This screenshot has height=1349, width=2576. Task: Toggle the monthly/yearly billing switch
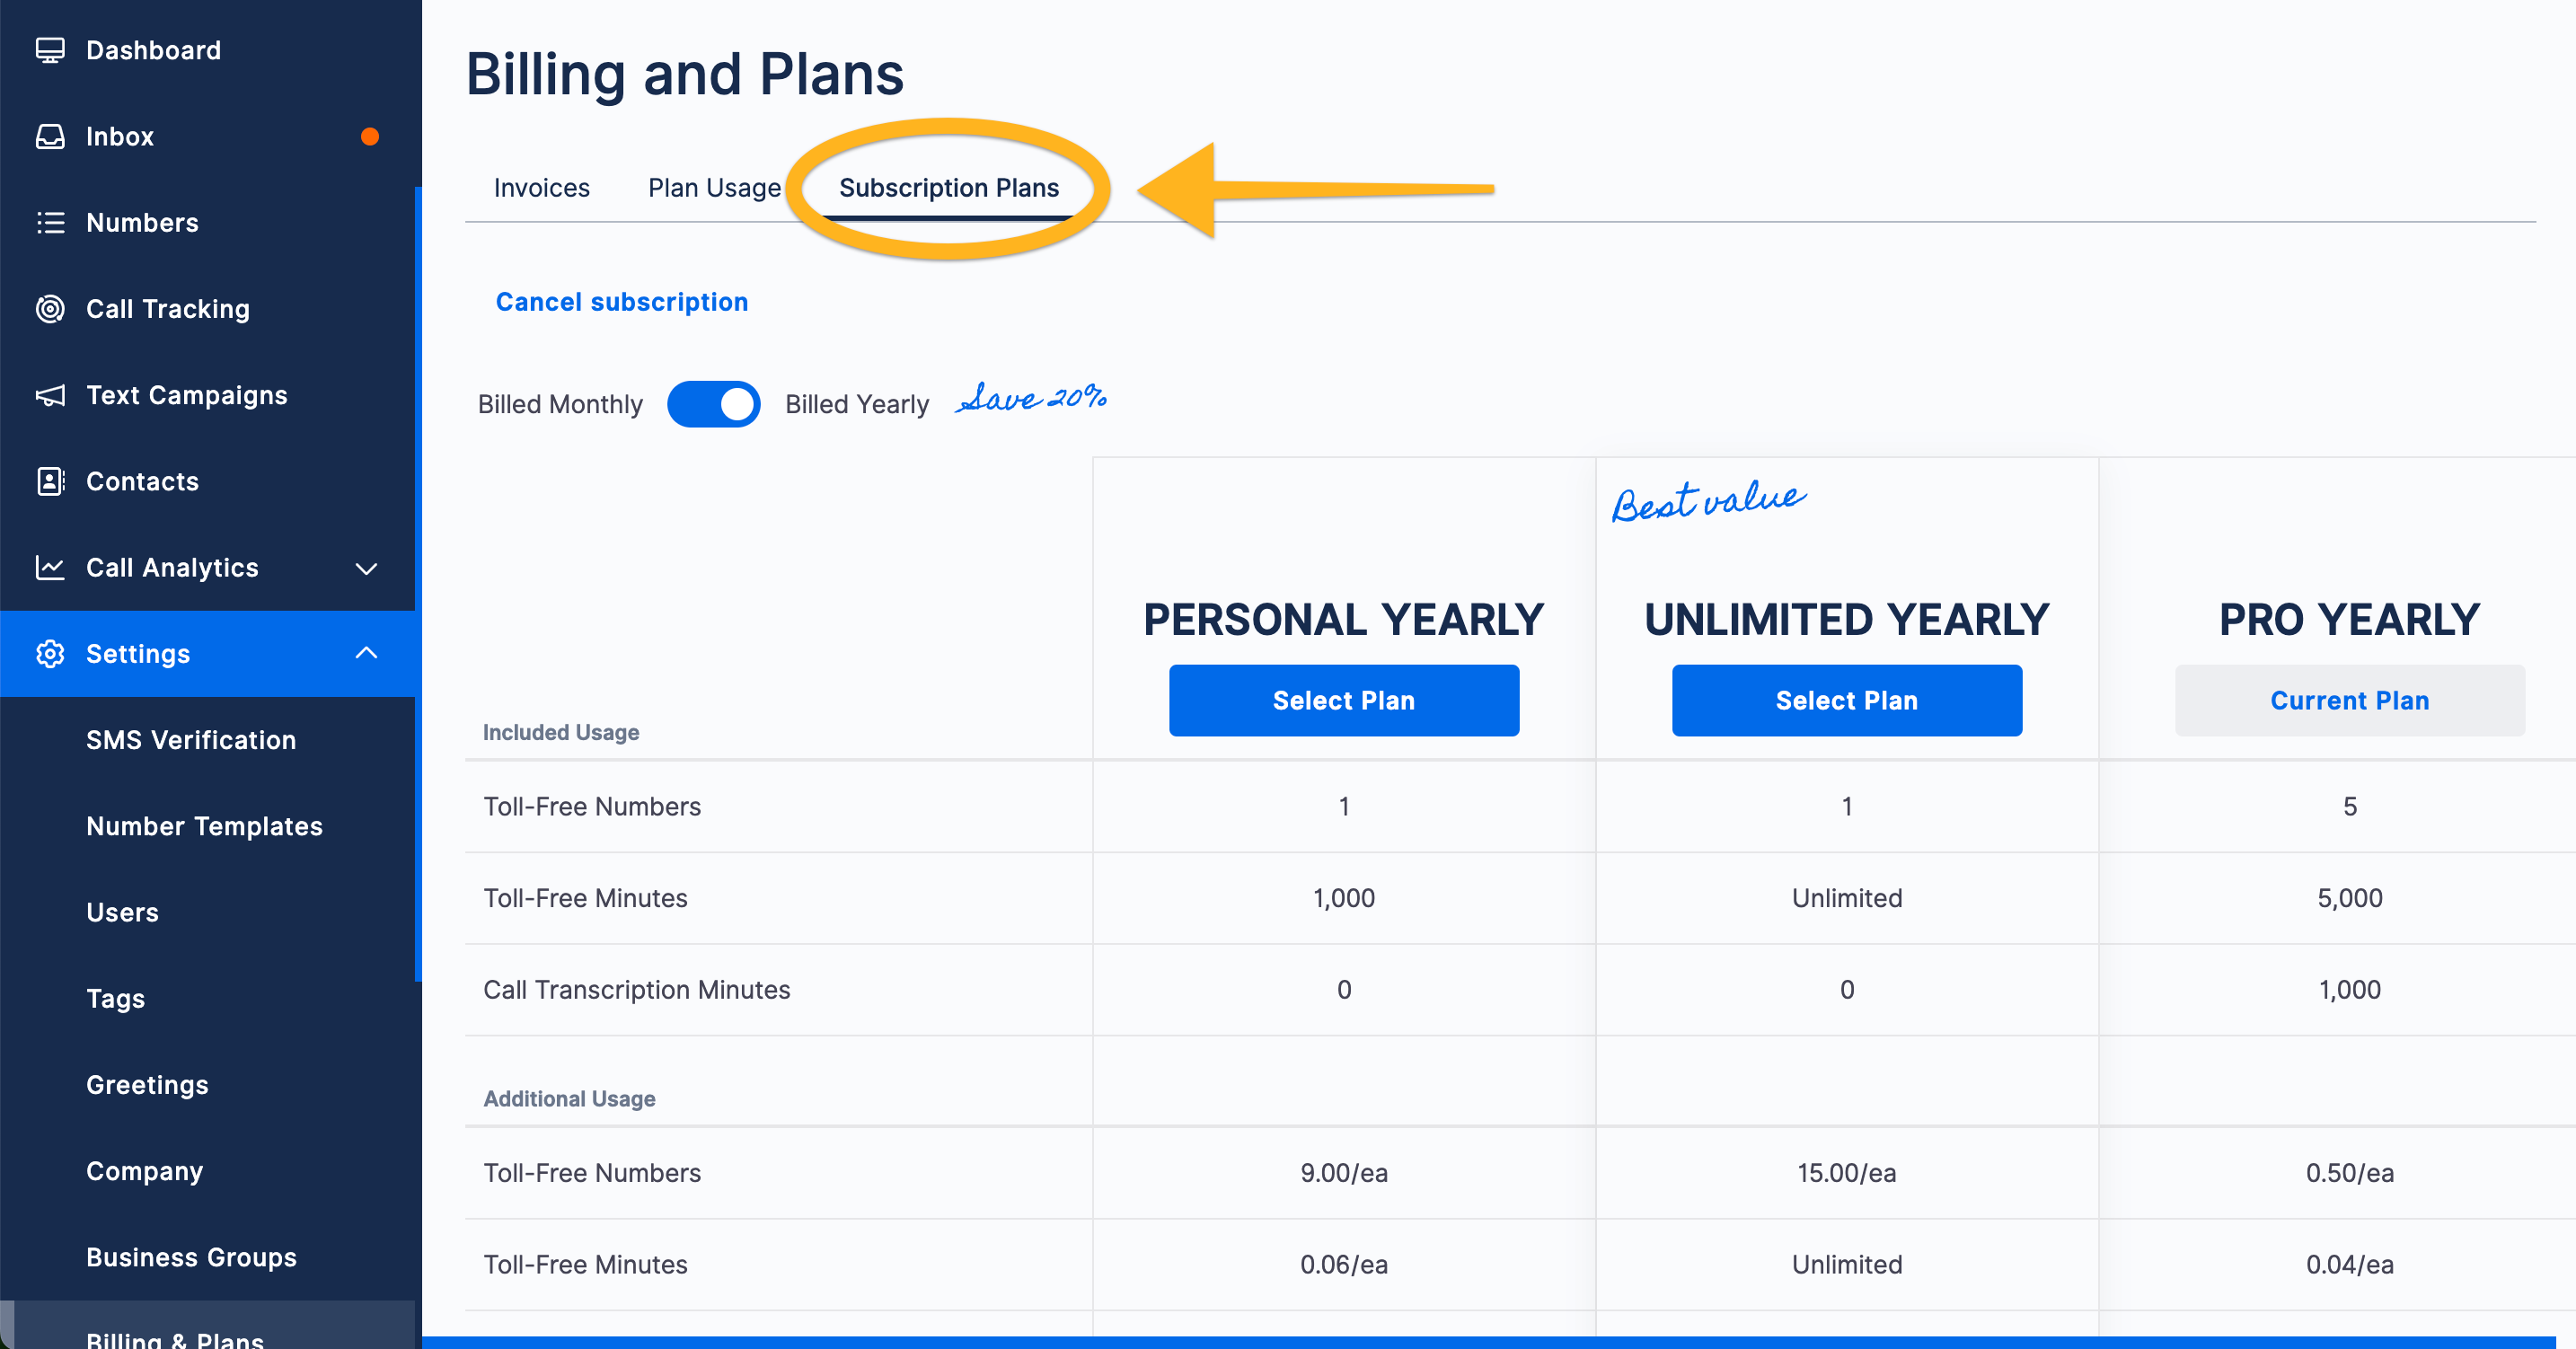(x=713, y=404)
